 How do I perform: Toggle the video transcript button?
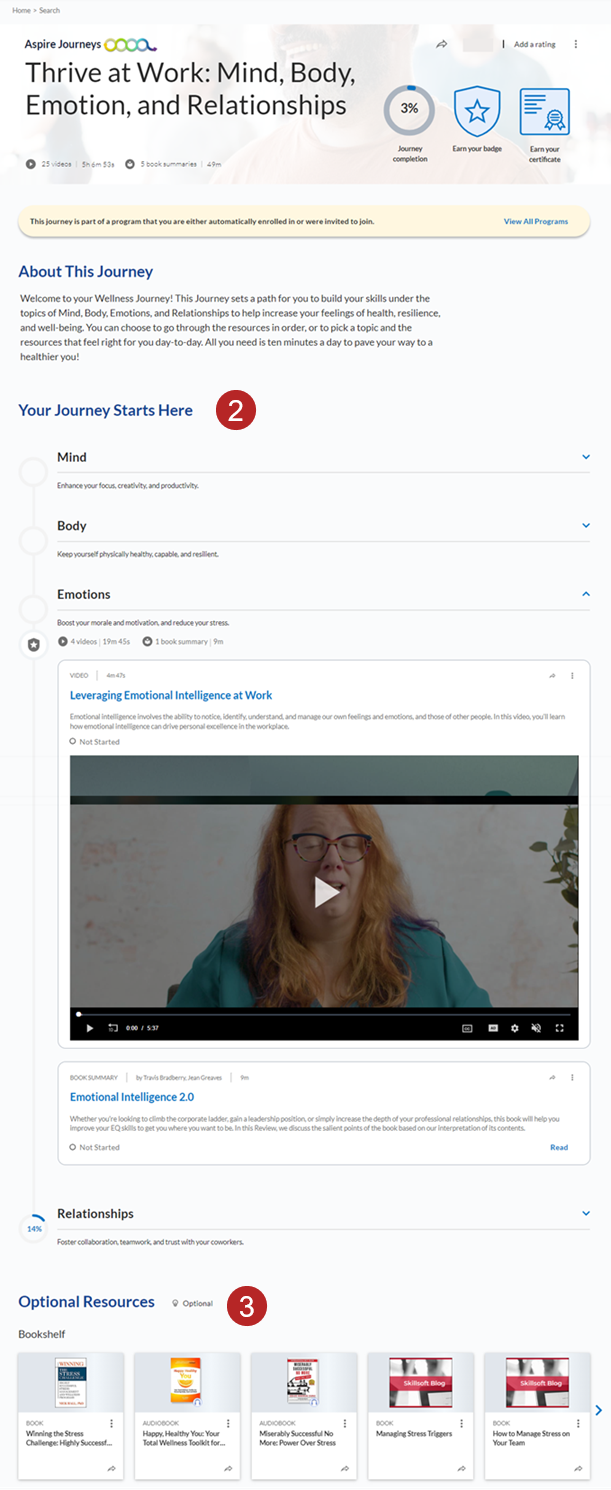point(492,1028)
